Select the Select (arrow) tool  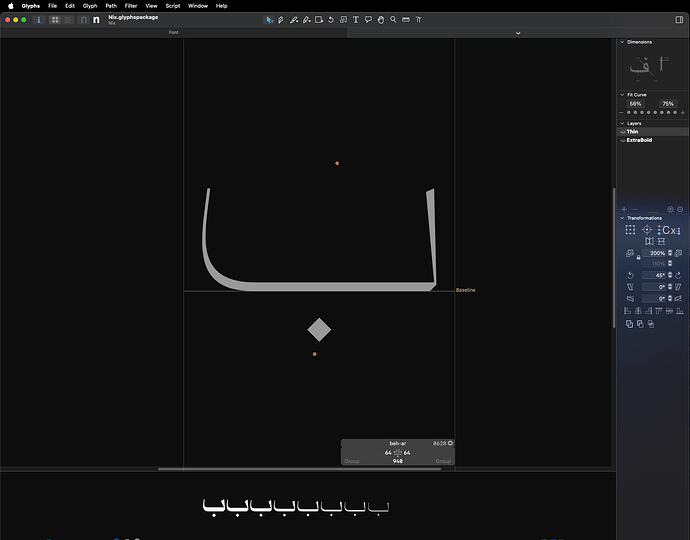(269, 20)
